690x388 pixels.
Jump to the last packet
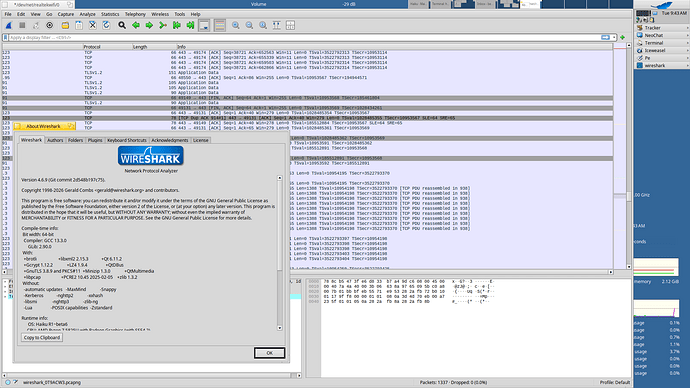tap(190, 25)
